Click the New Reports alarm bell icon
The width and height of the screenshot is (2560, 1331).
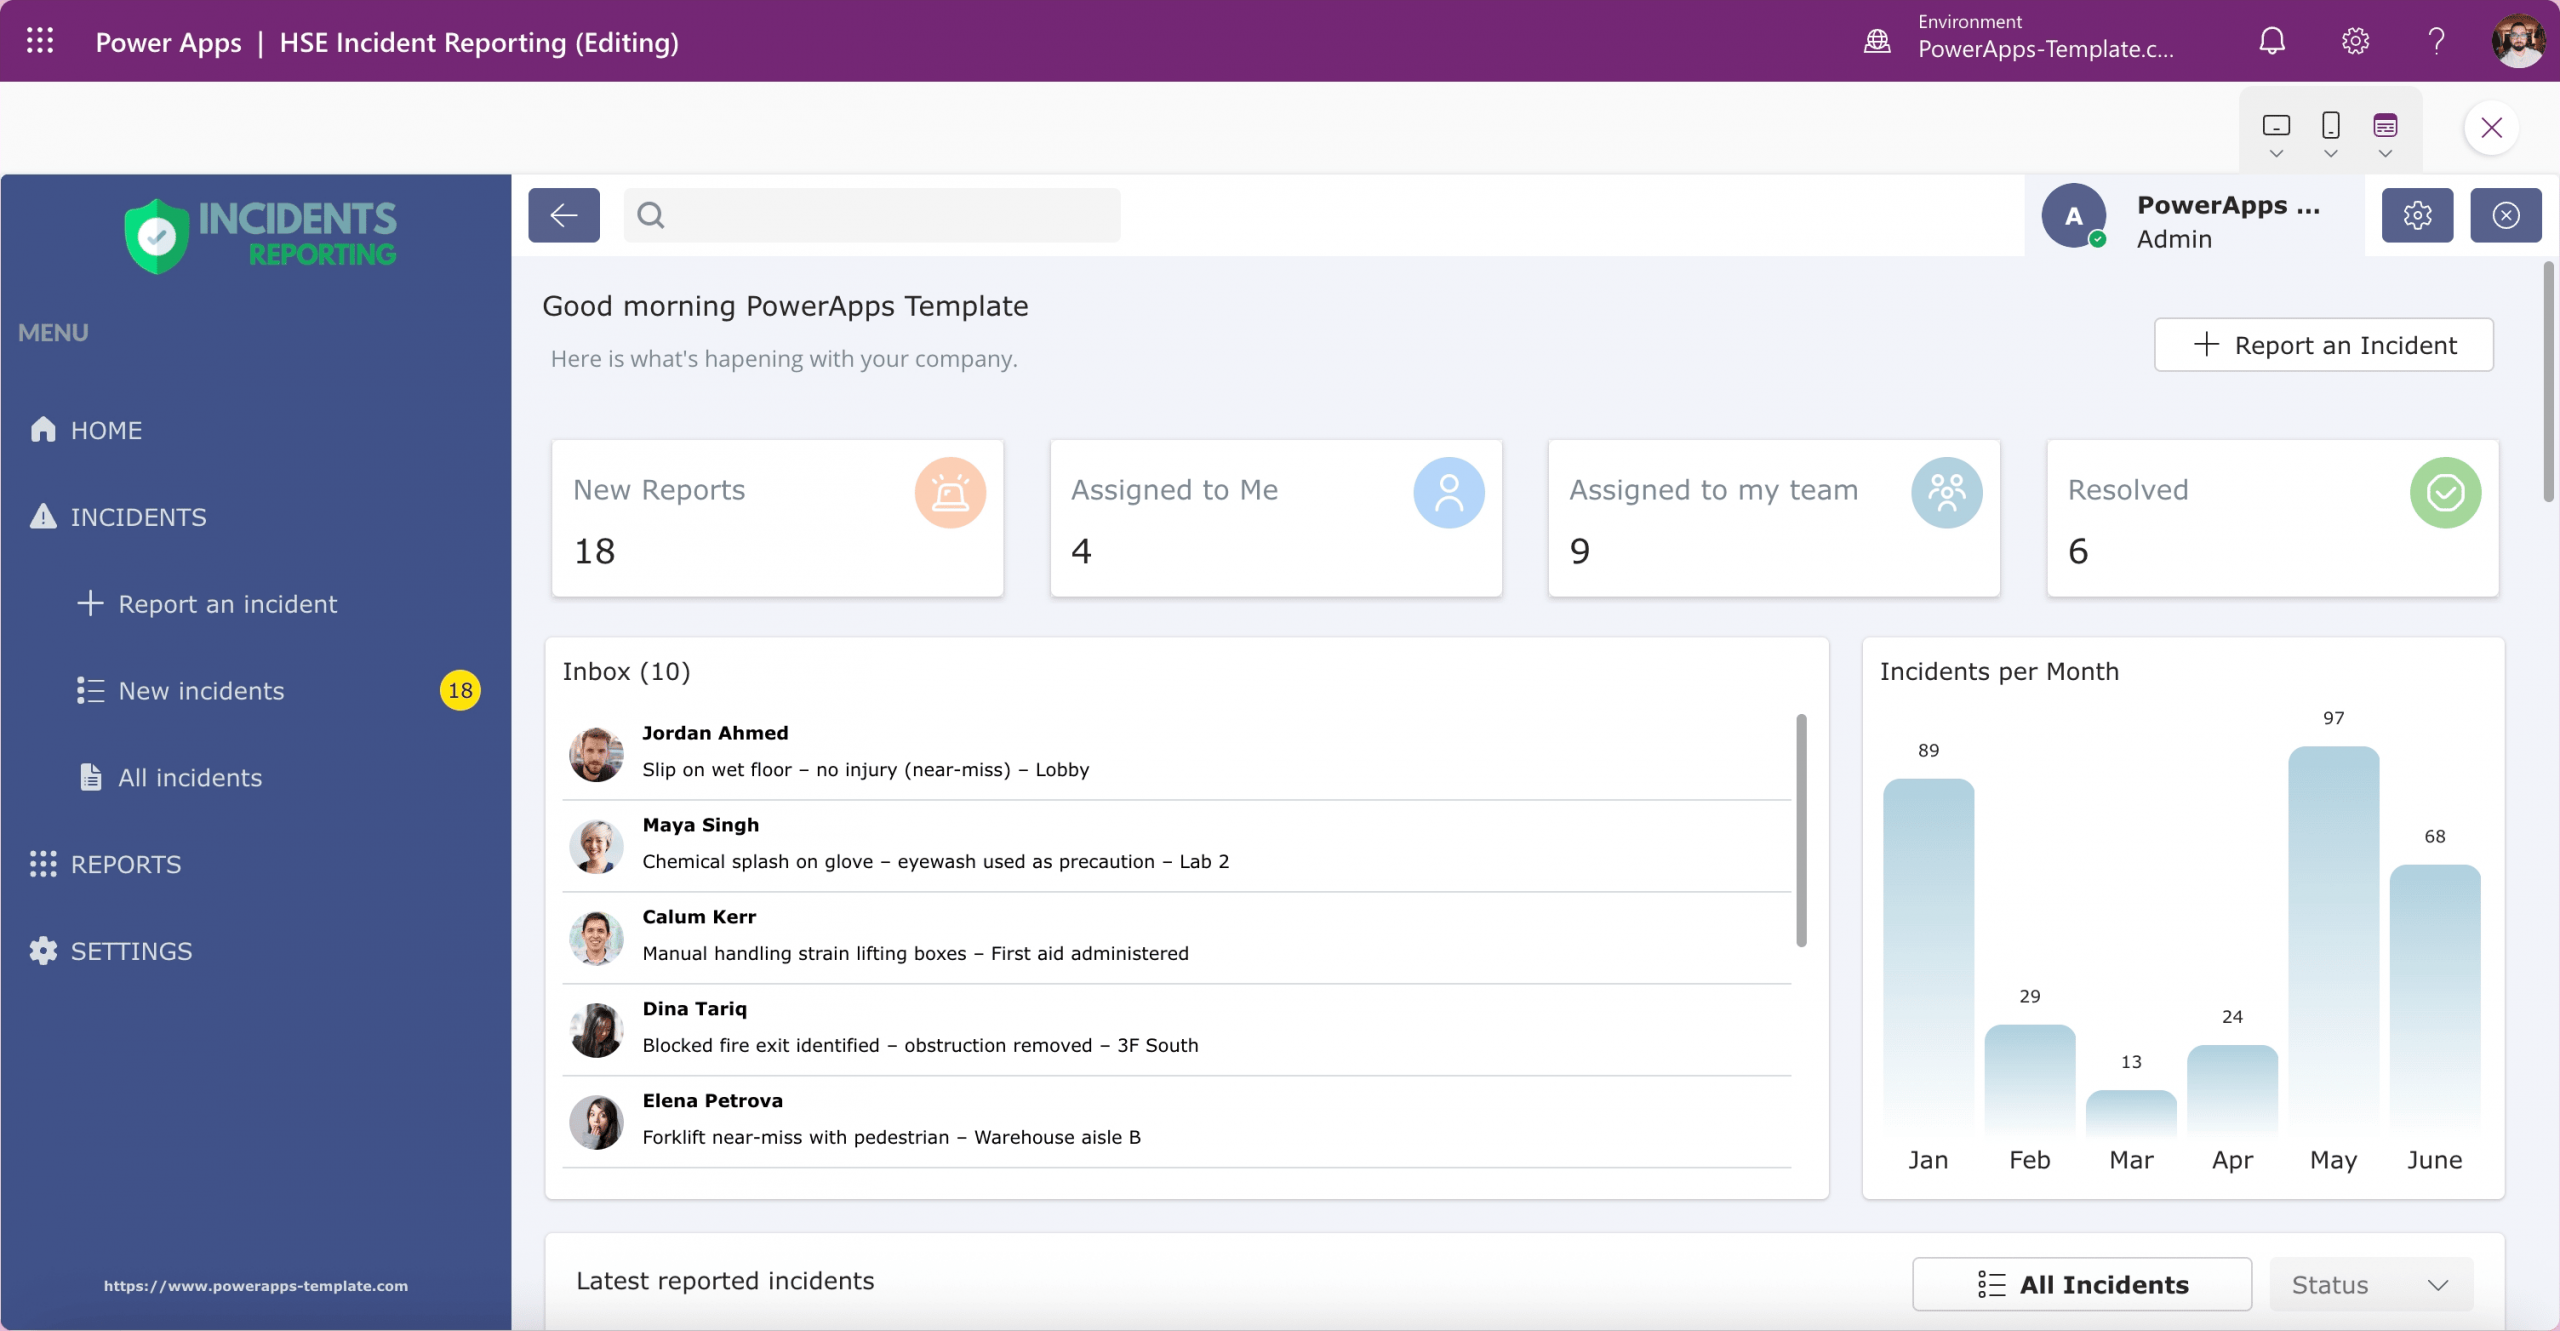[948, 492]
